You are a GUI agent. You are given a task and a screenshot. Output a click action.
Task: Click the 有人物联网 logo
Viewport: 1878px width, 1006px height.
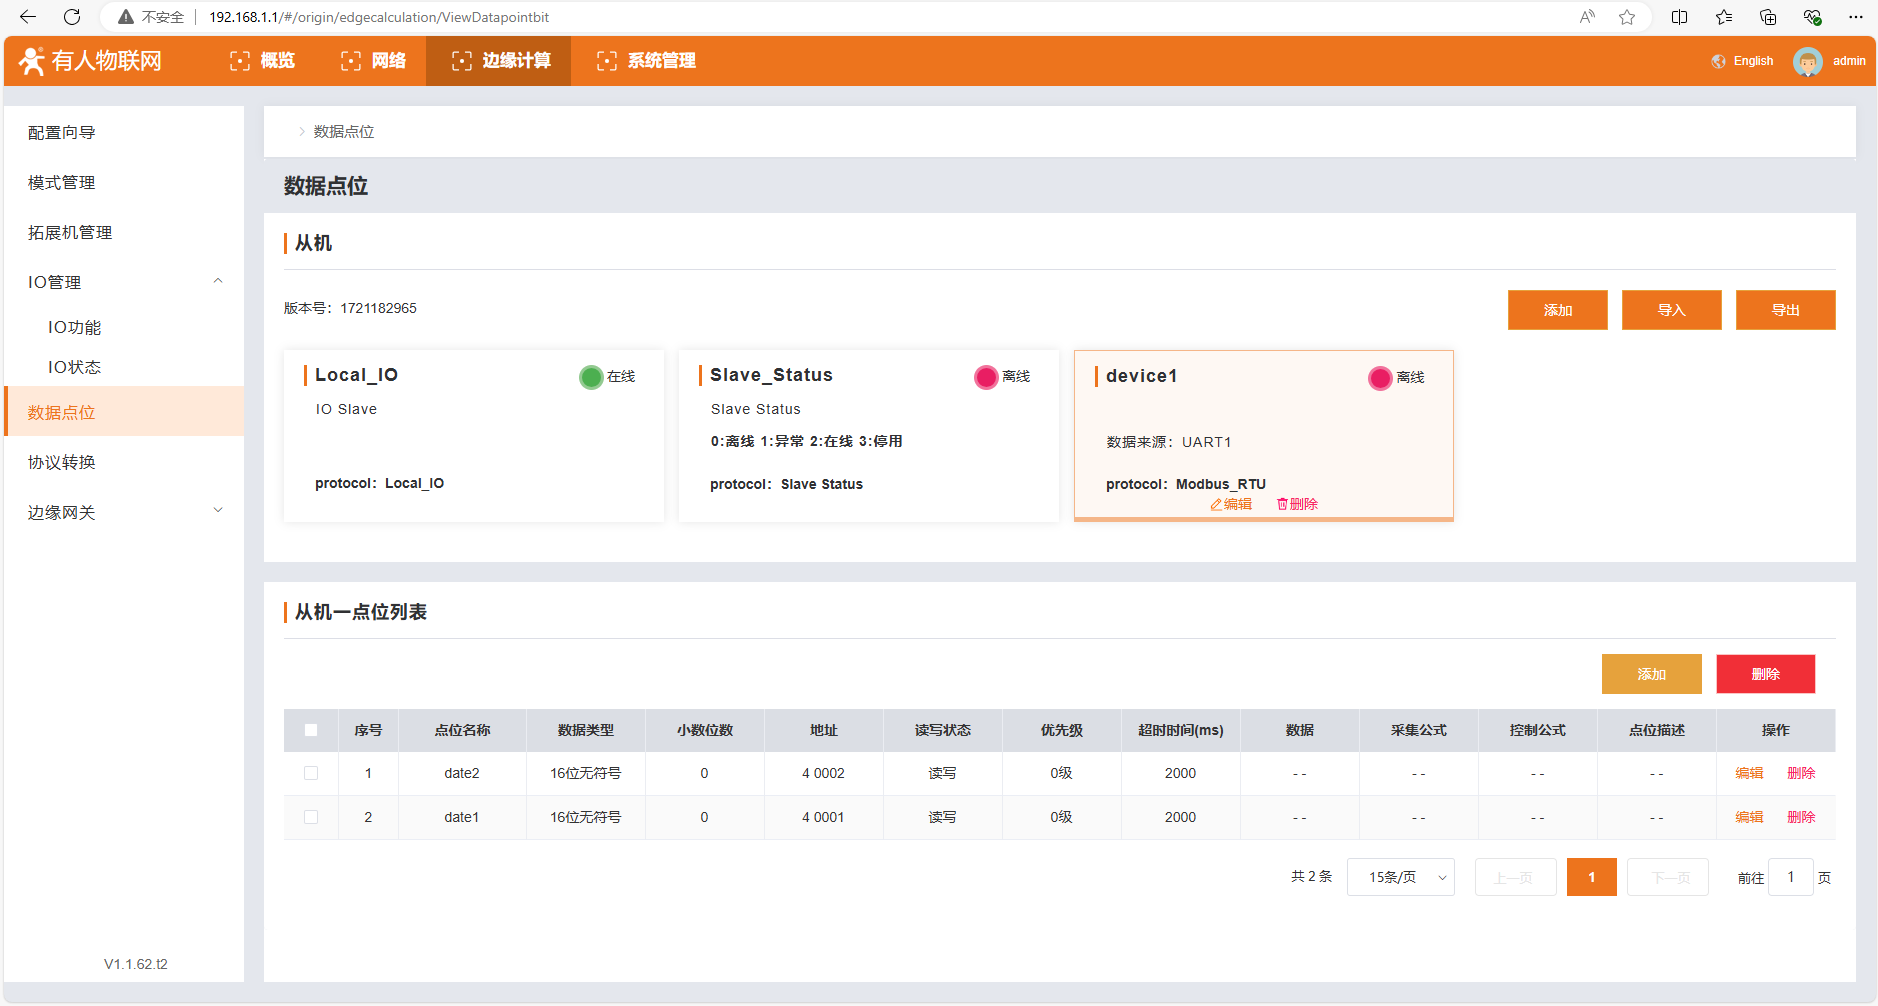coord(91,61)
